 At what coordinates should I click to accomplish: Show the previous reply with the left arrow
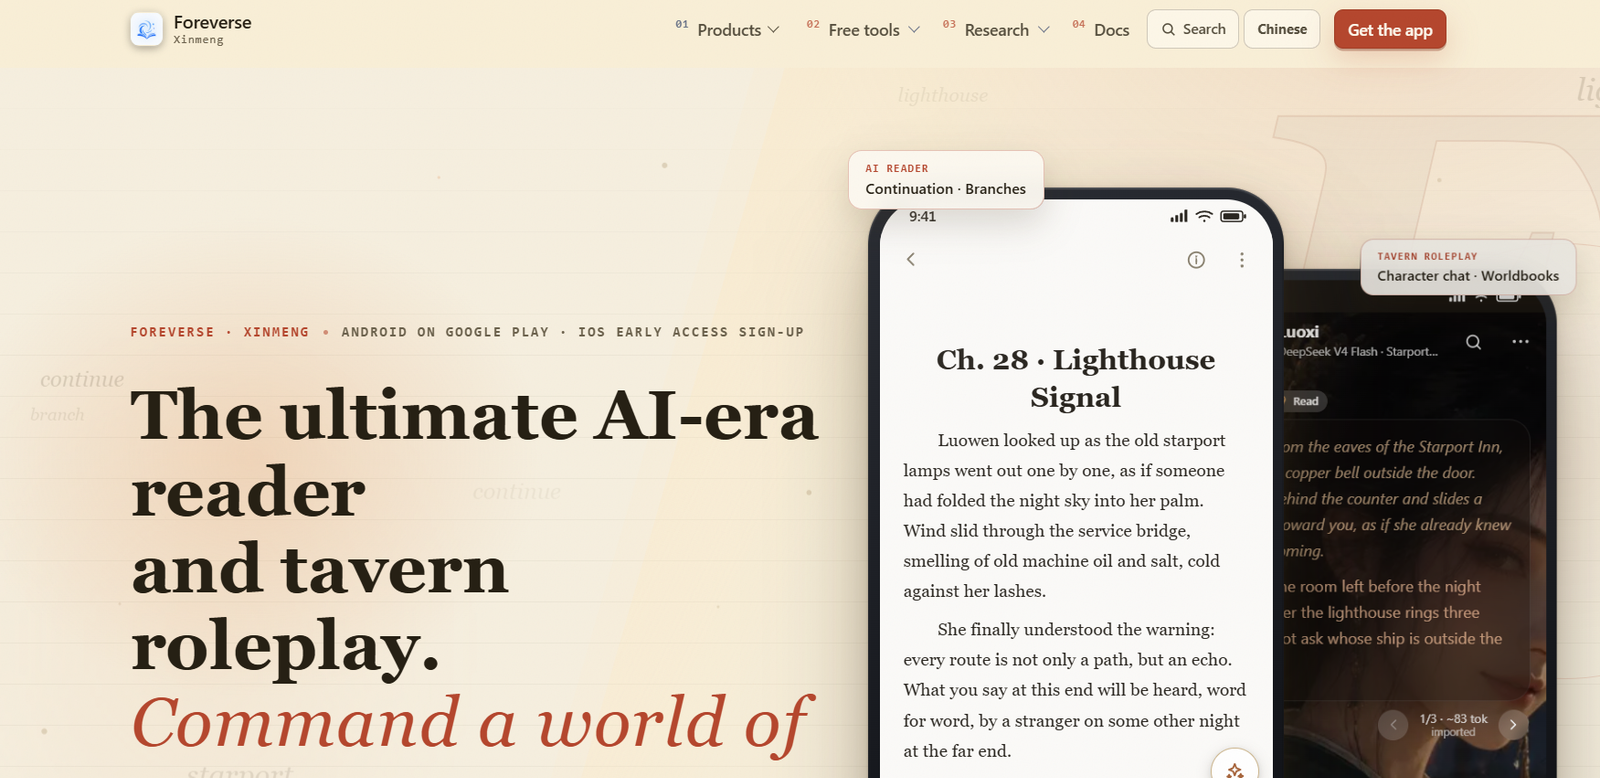coord(1393,724)
